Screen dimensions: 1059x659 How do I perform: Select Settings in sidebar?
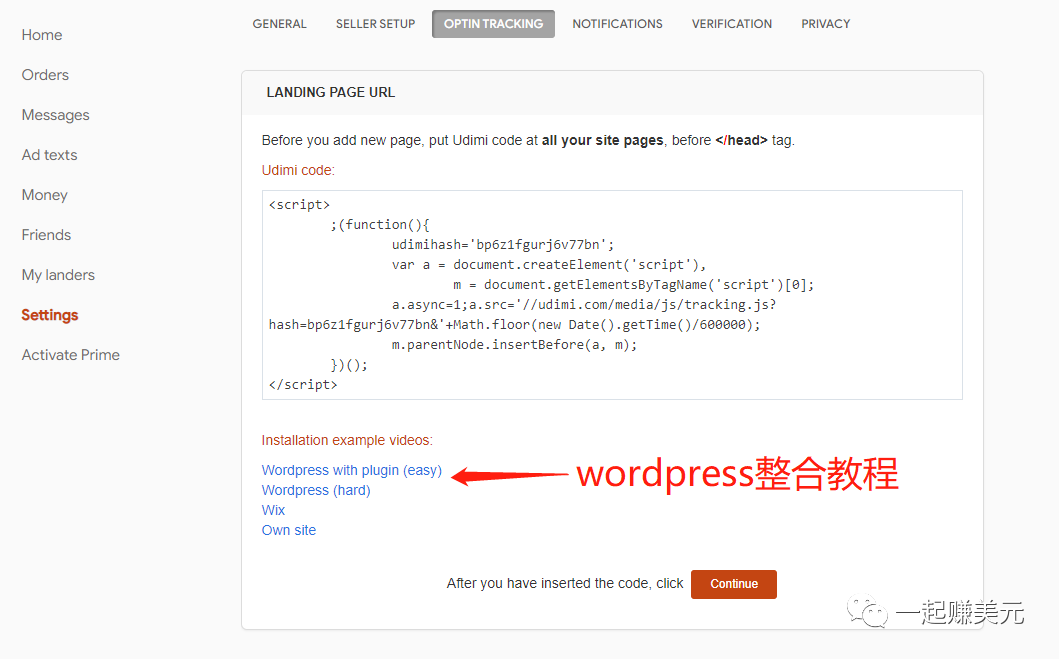coord(50,315)
